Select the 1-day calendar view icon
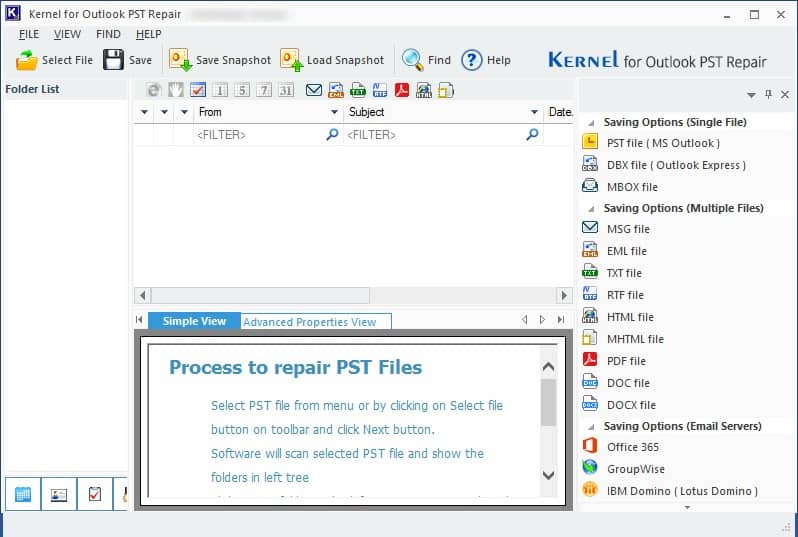 220,91
